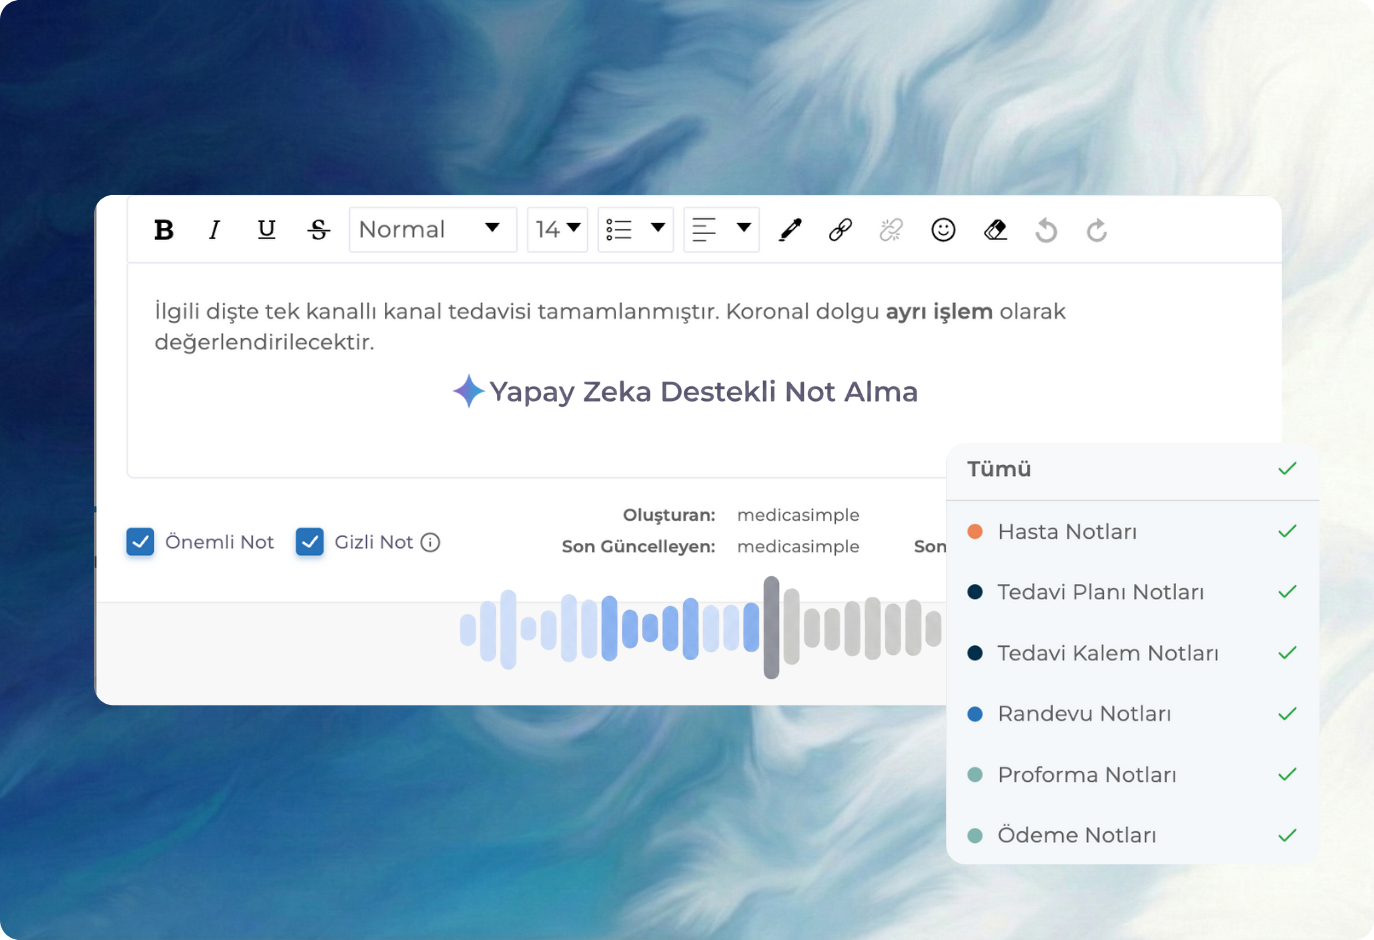Select Randevu Notları filter option

tap(1132, 714)
